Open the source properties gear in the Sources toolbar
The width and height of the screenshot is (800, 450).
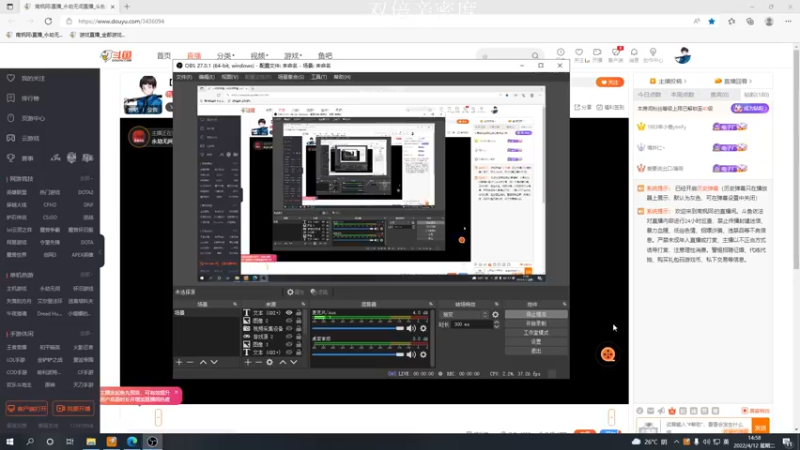coord(270,362)
